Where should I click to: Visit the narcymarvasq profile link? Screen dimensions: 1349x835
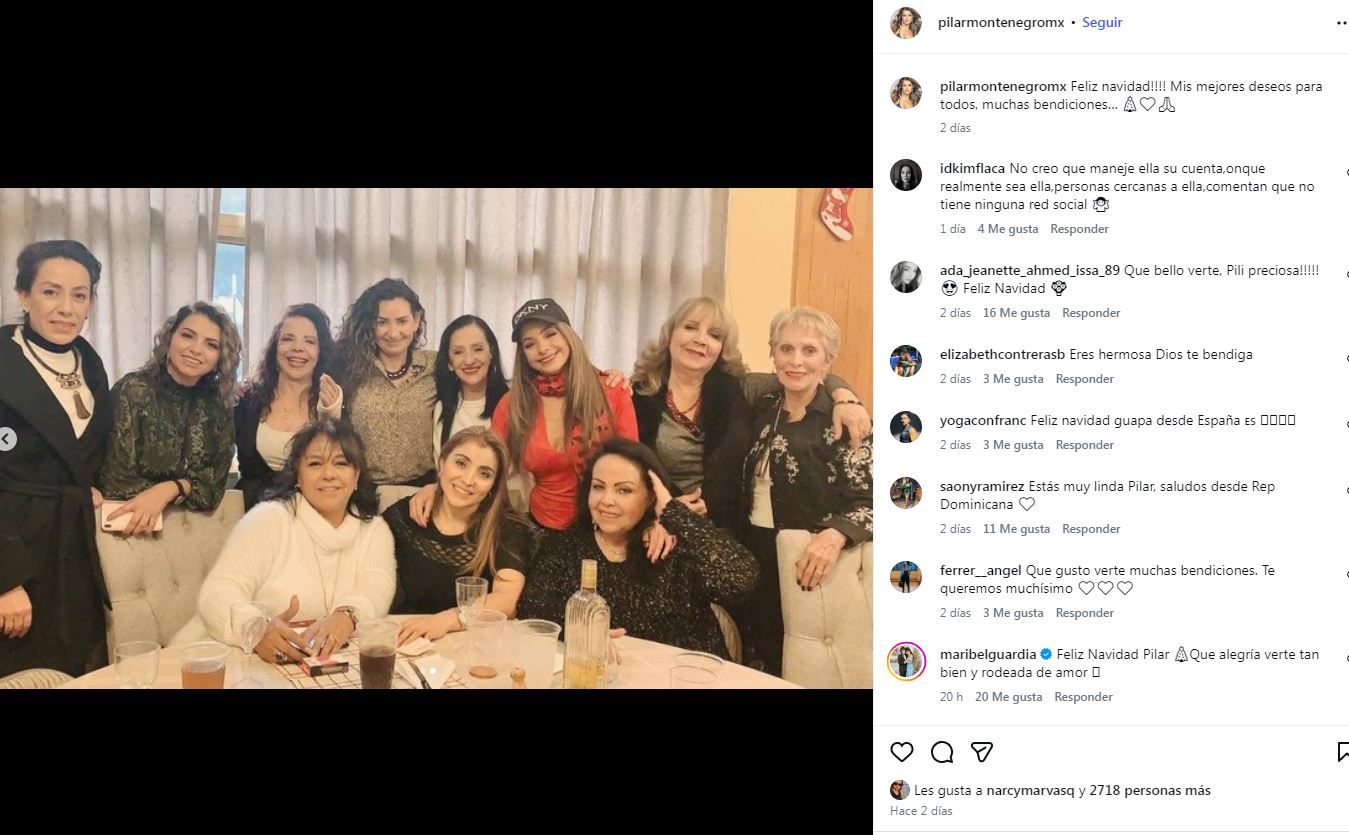point(1030,790)
